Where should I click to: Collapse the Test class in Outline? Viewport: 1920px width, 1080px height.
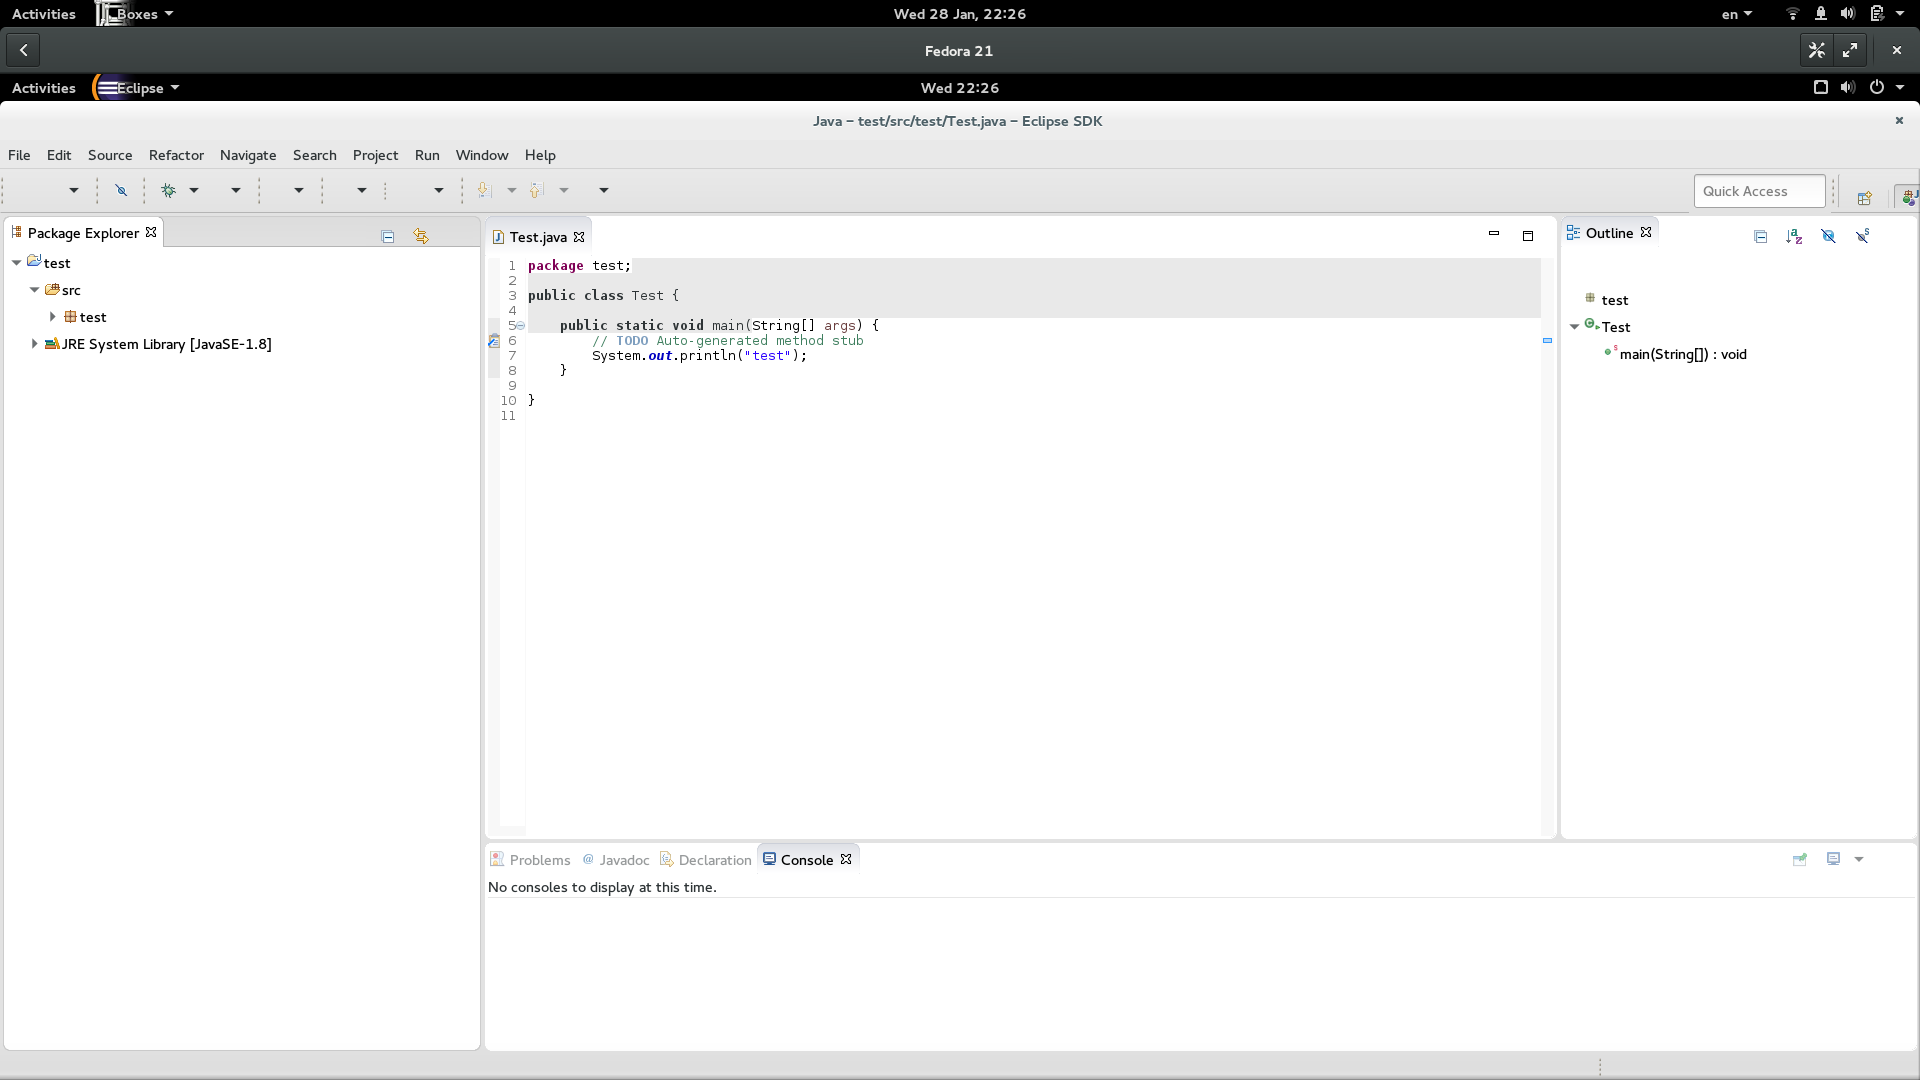coord(1575,327)
